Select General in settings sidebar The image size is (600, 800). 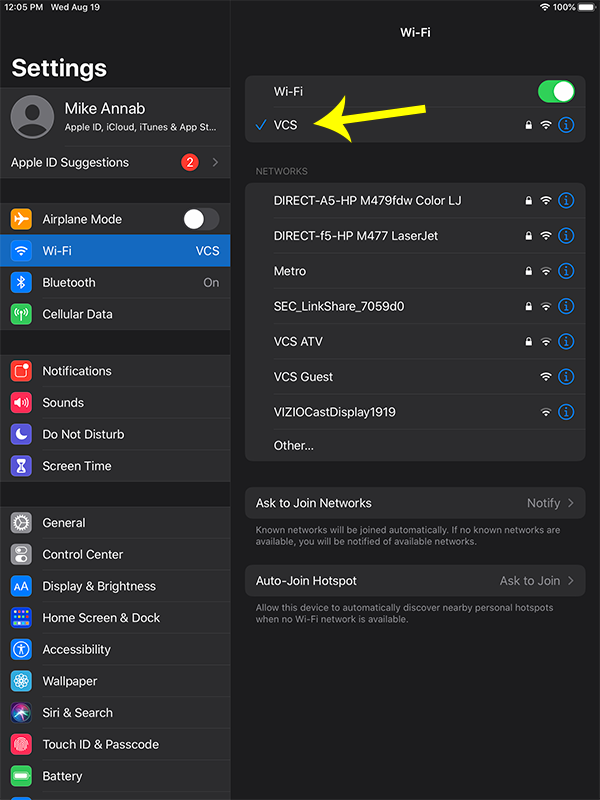(115, 523)
